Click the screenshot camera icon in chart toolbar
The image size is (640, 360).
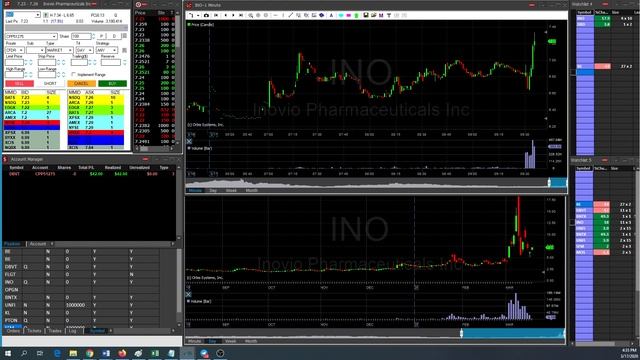206,15
